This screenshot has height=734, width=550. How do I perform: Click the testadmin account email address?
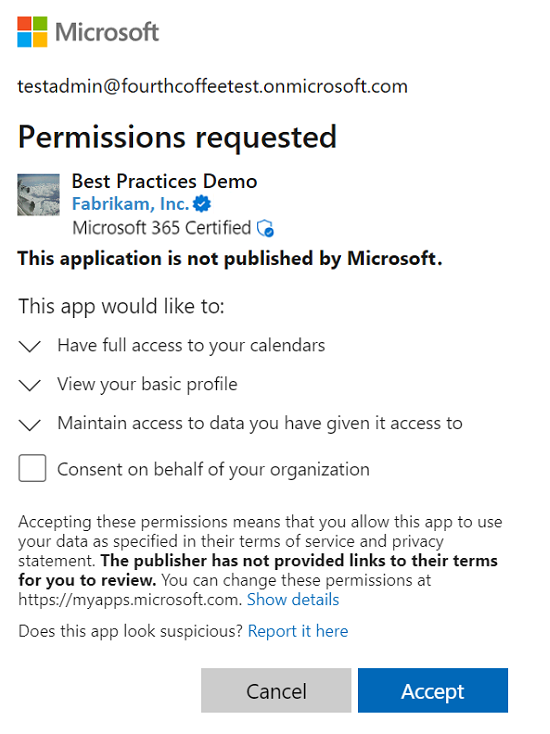213,86
